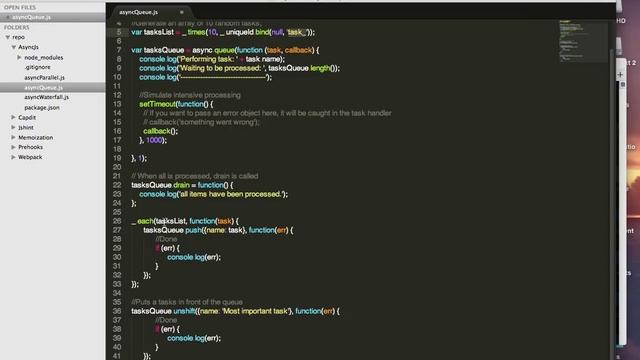Click 'all items have been processed.' string
The image size is (640, 360).
pyautogui.click(x=231, y=194)
